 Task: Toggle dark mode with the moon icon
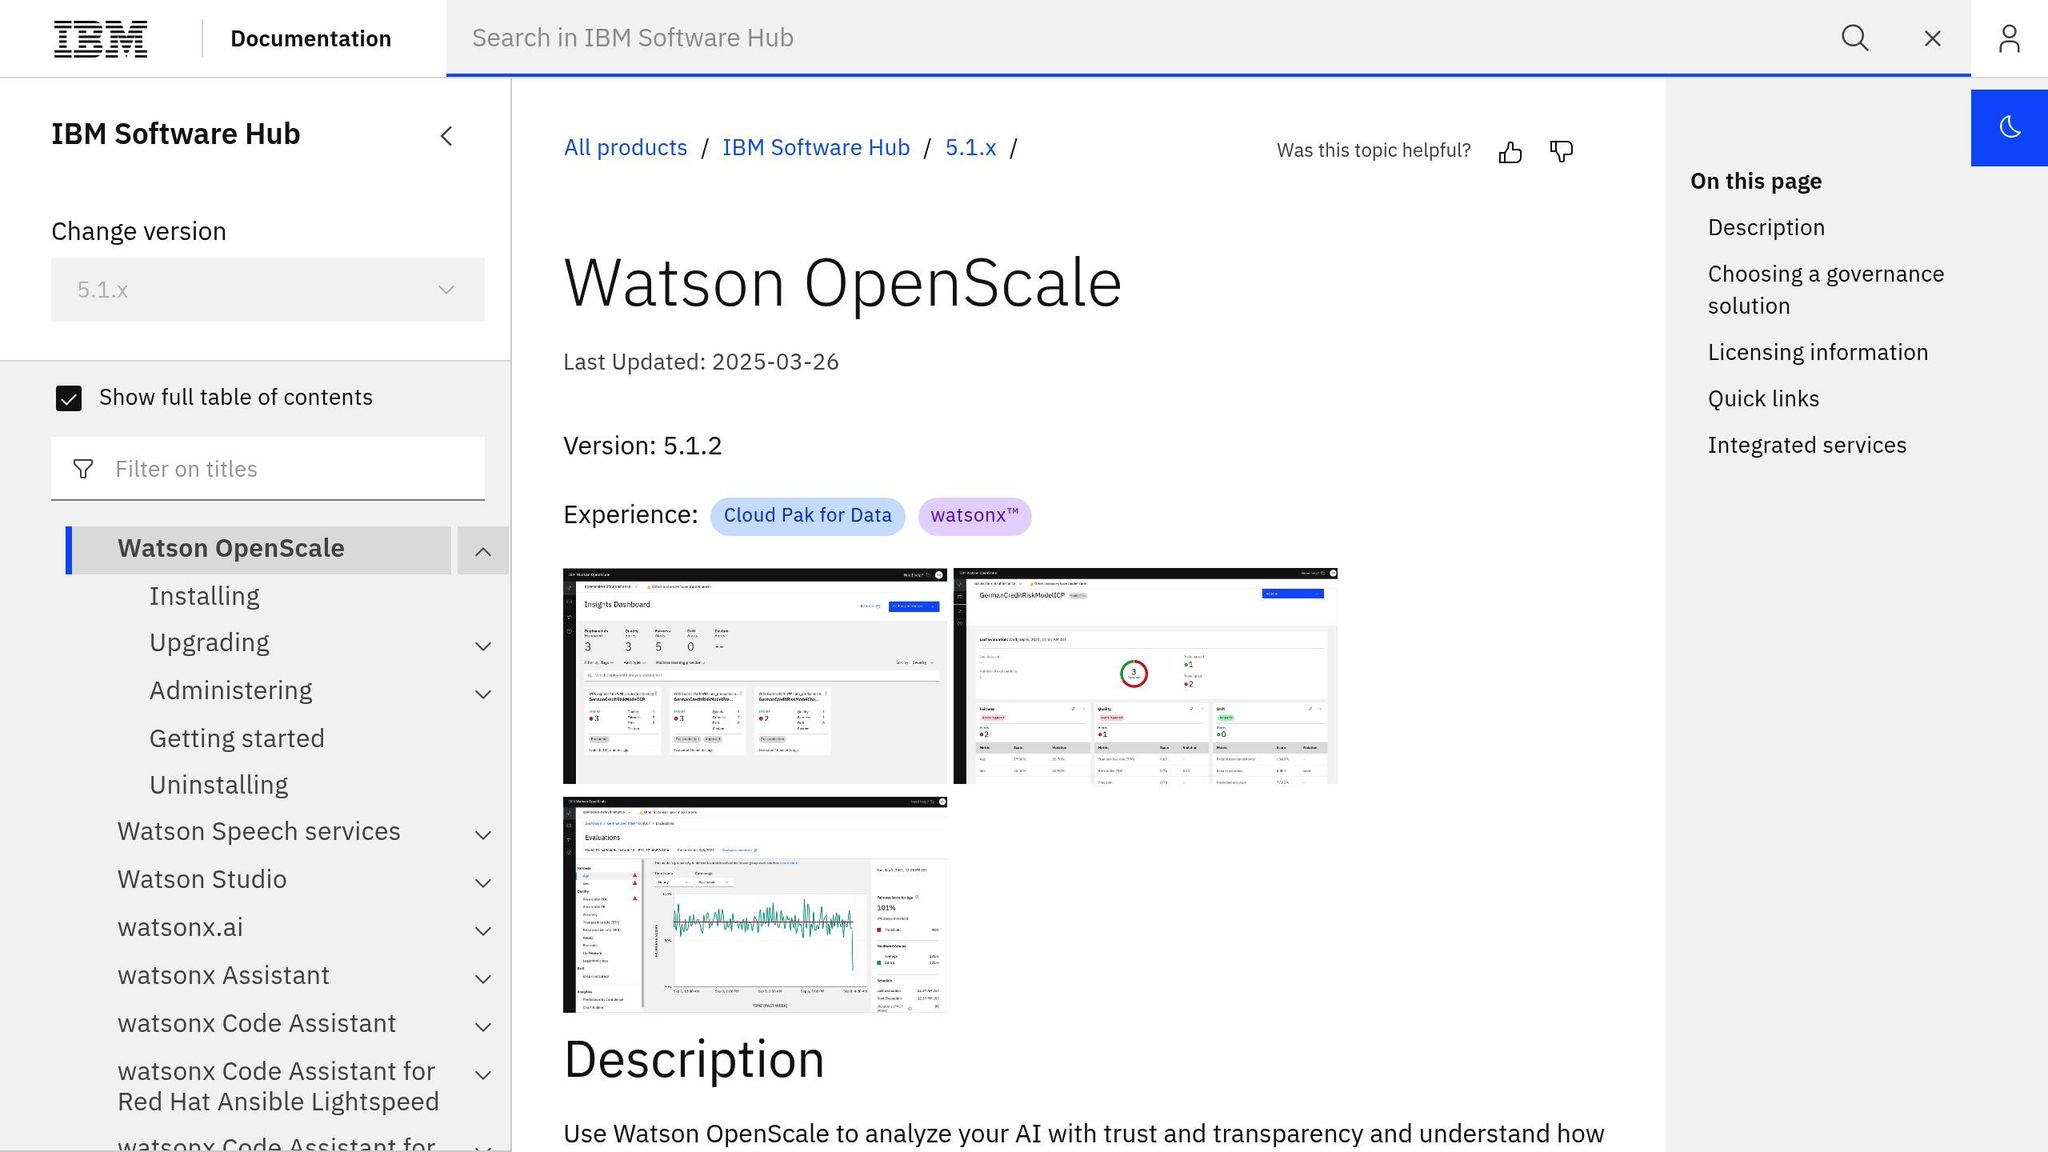pos(2009,127)
